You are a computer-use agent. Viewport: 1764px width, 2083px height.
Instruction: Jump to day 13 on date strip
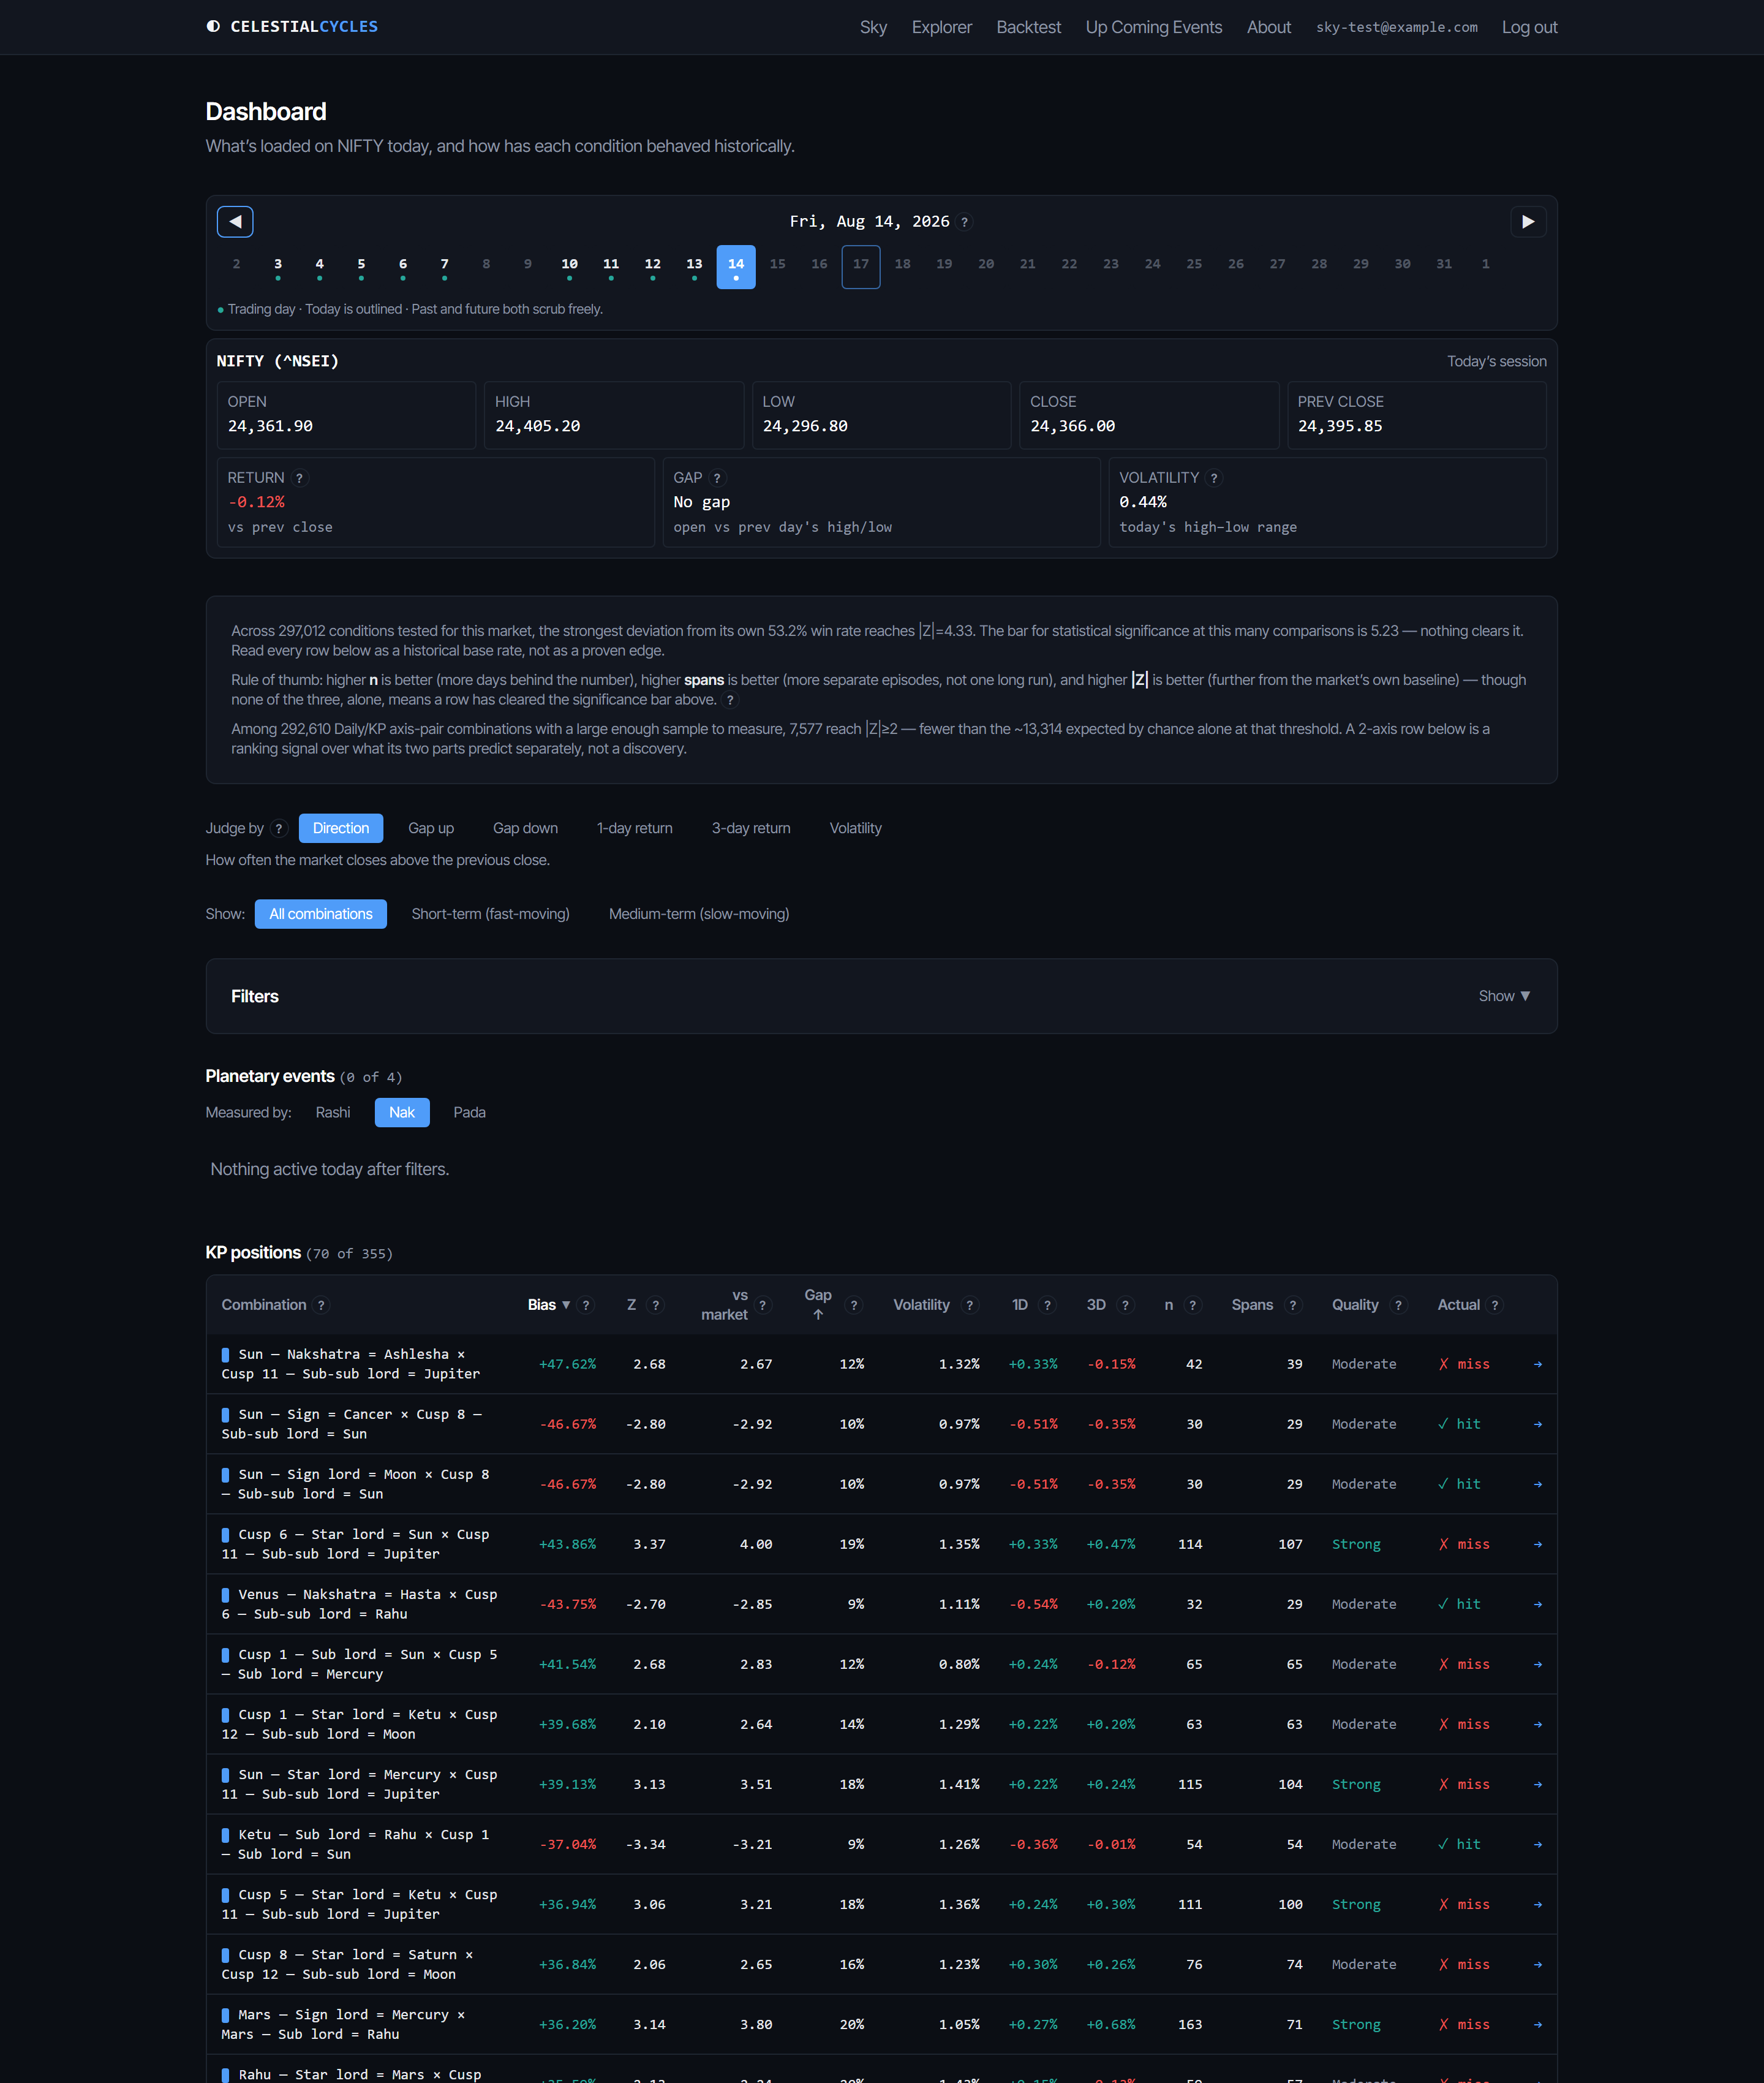coord(694,267)
